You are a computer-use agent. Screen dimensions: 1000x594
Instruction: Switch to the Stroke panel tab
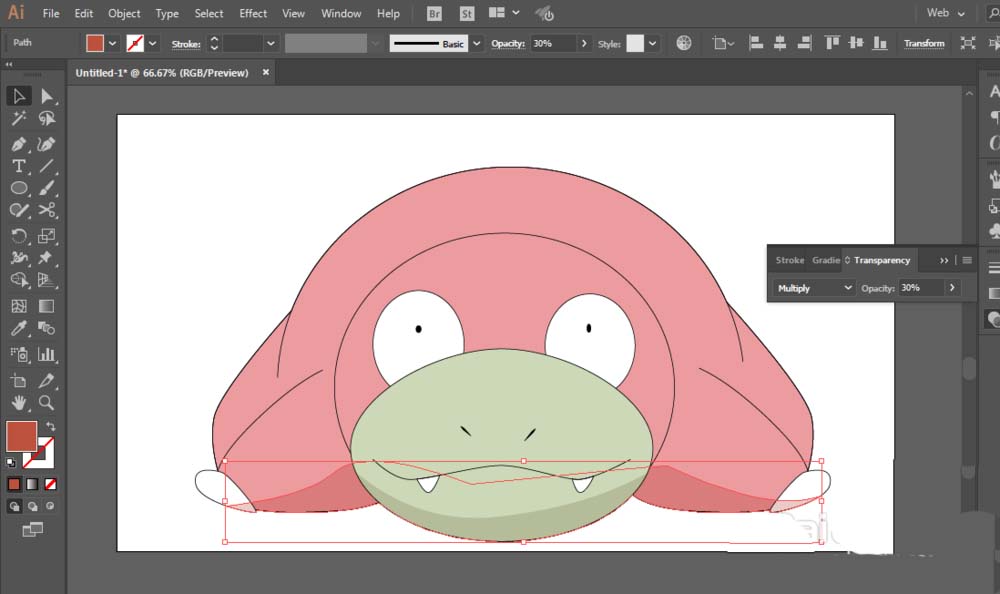(790, 260)
